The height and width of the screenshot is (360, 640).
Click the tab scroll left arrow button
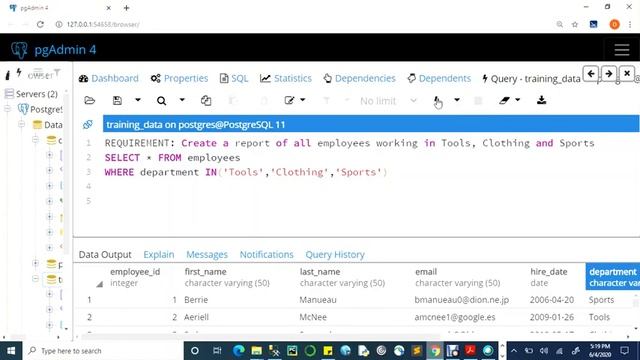[x=591, y=74]
